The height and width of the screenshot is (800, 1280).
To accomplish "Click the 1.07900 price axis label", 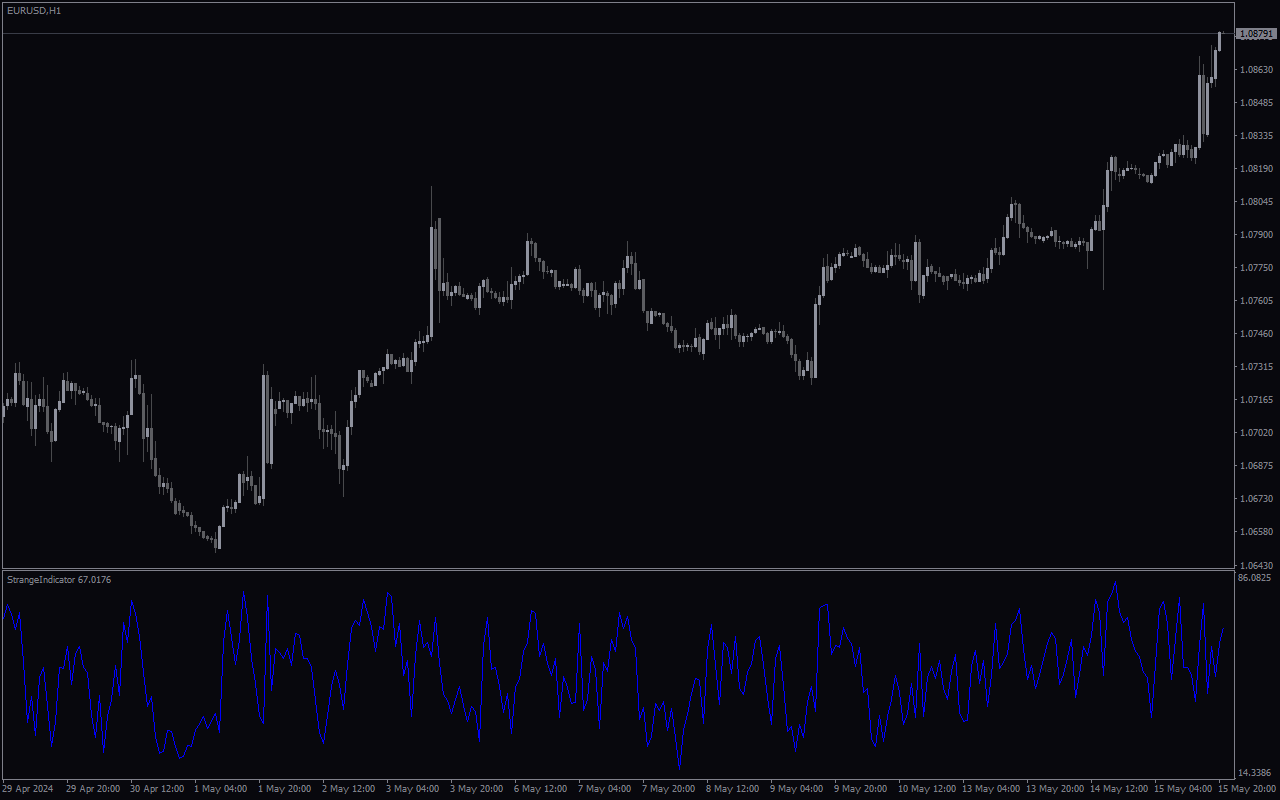I will [1256, 235].
